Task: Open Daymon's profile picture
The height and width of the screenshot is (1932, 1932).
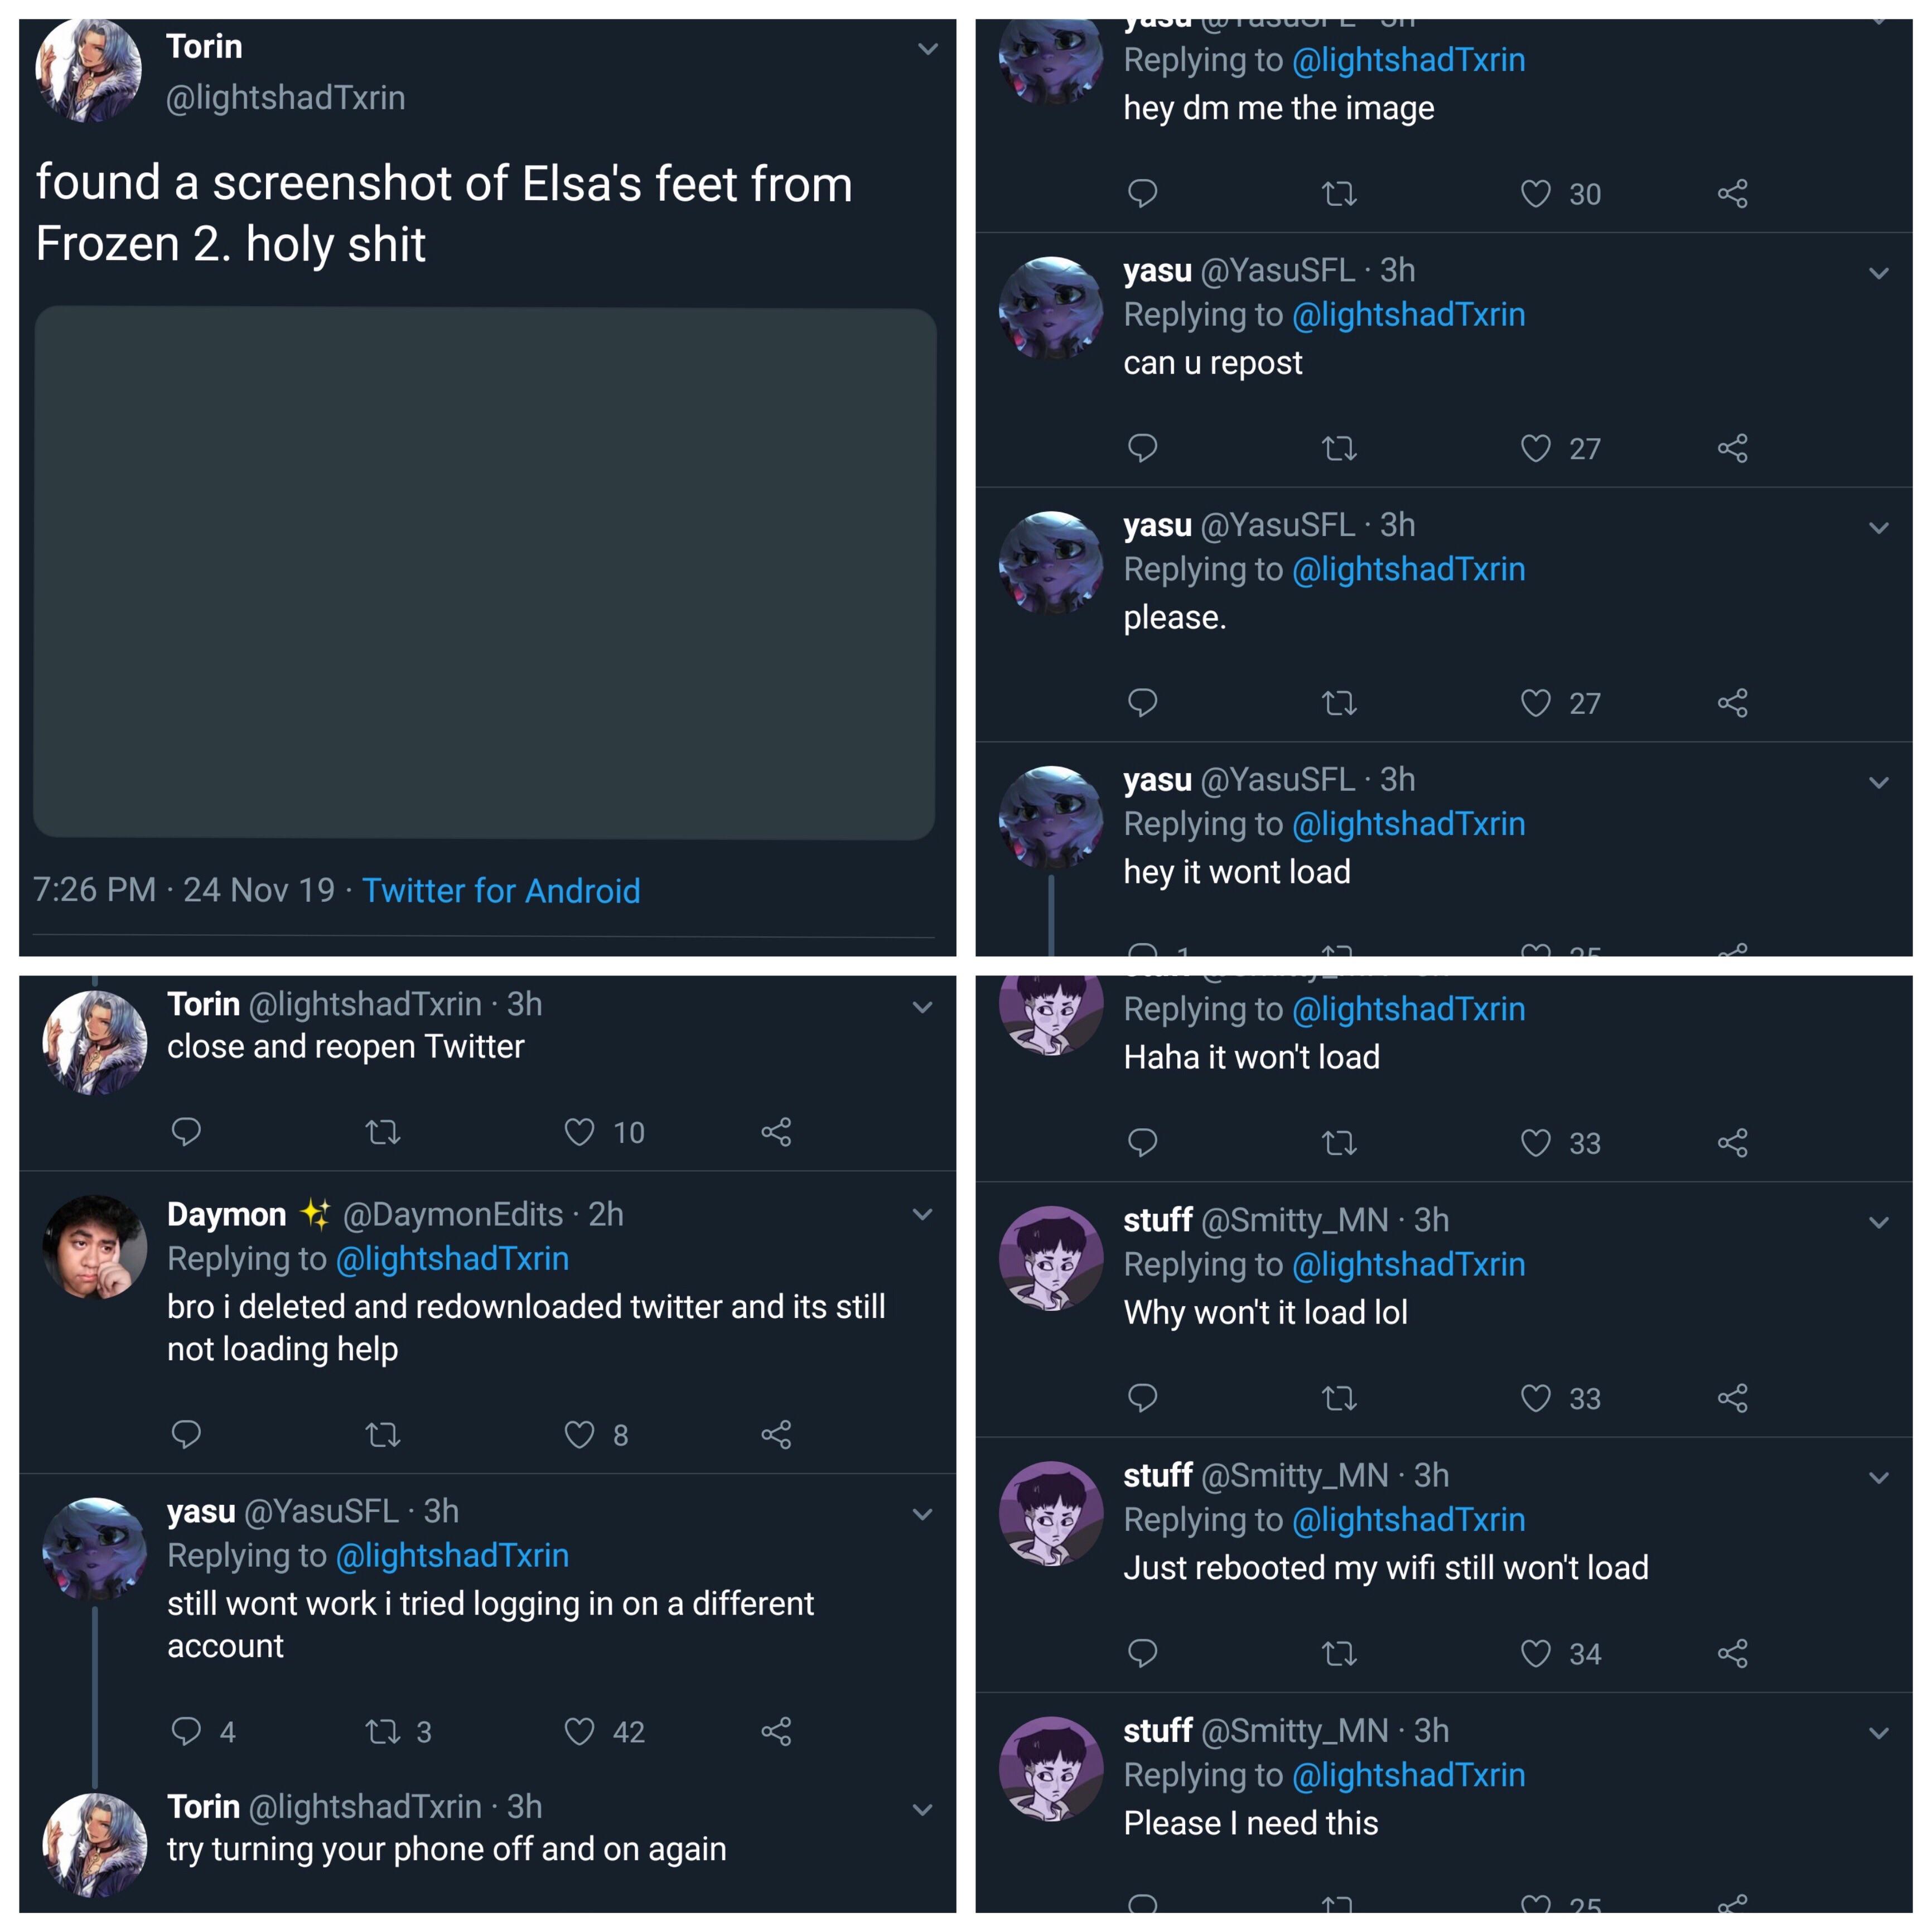Action: pos(94,1247)
